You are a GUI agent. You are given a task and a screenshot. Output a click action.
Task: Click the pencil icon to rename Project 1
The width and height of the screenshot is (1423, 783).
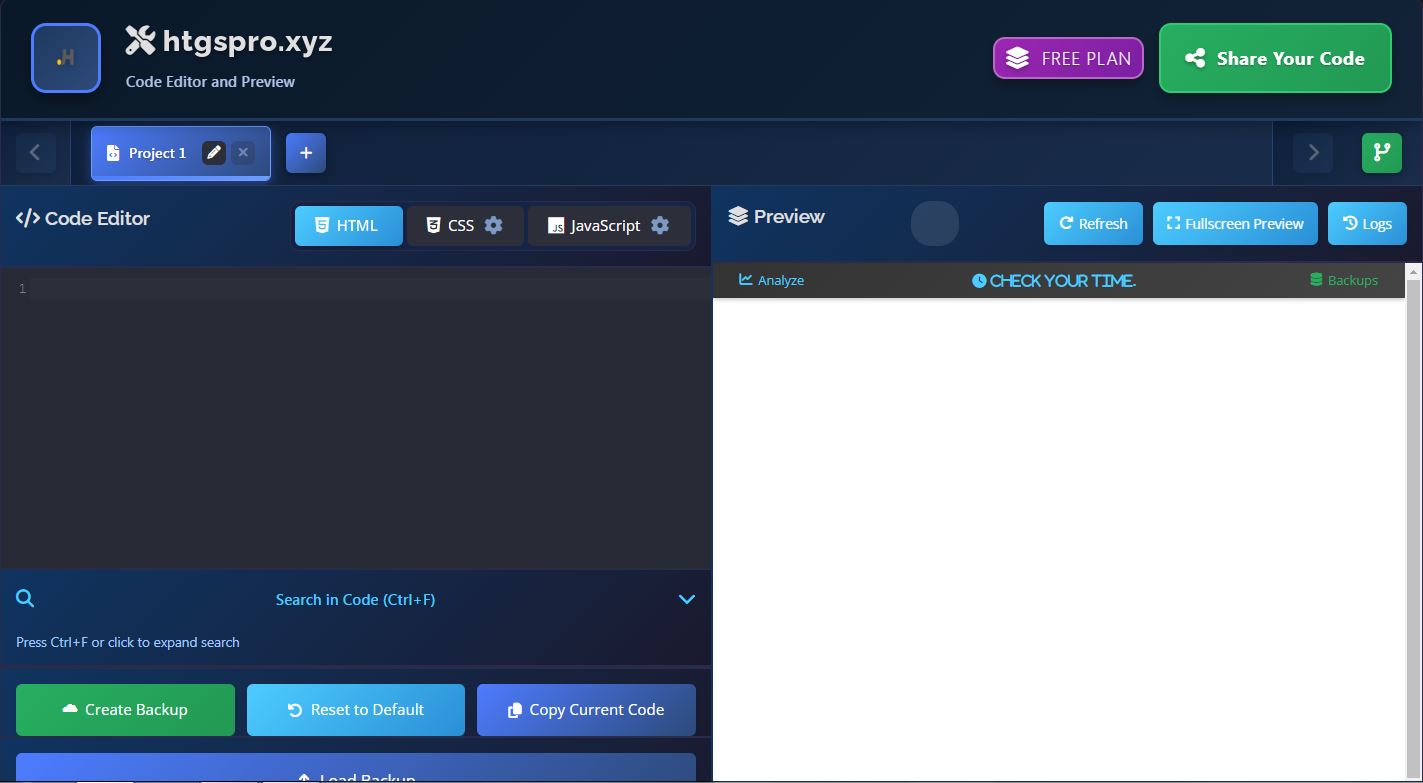213,152
